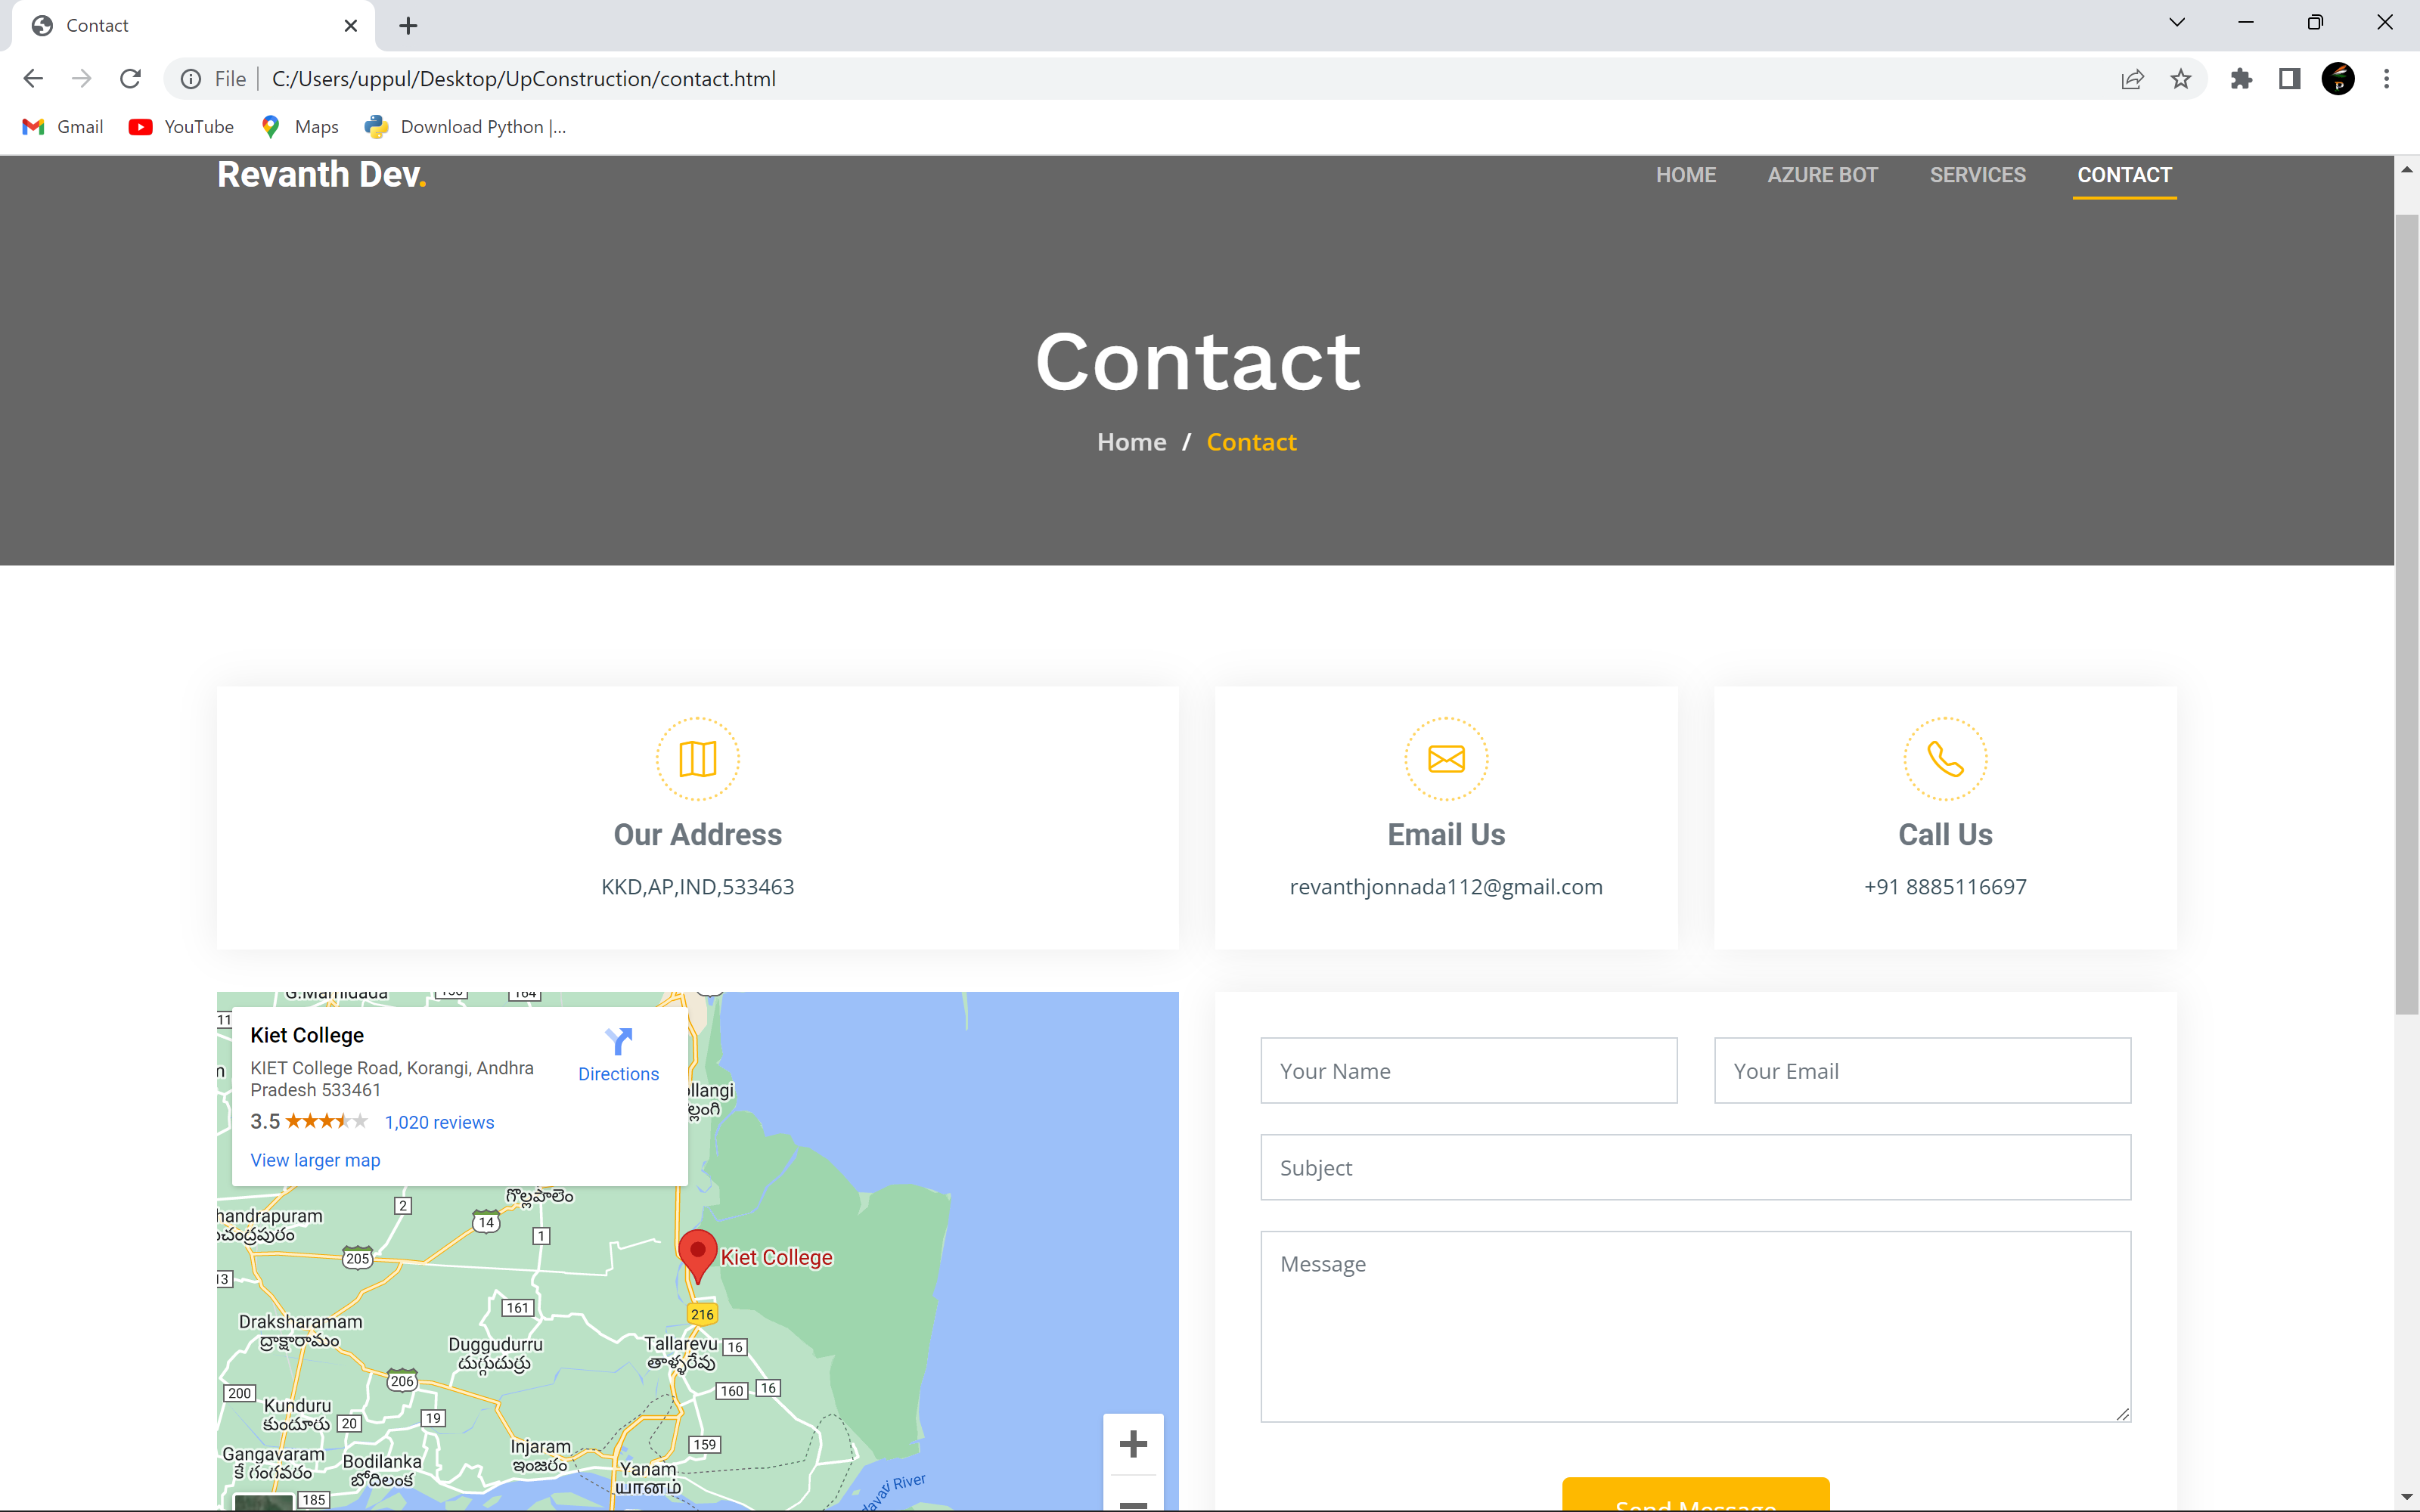Open the browser extensions puzzle icon
The width and height of the screenshot is (2420, 1512).
(x=2241, y=78)
